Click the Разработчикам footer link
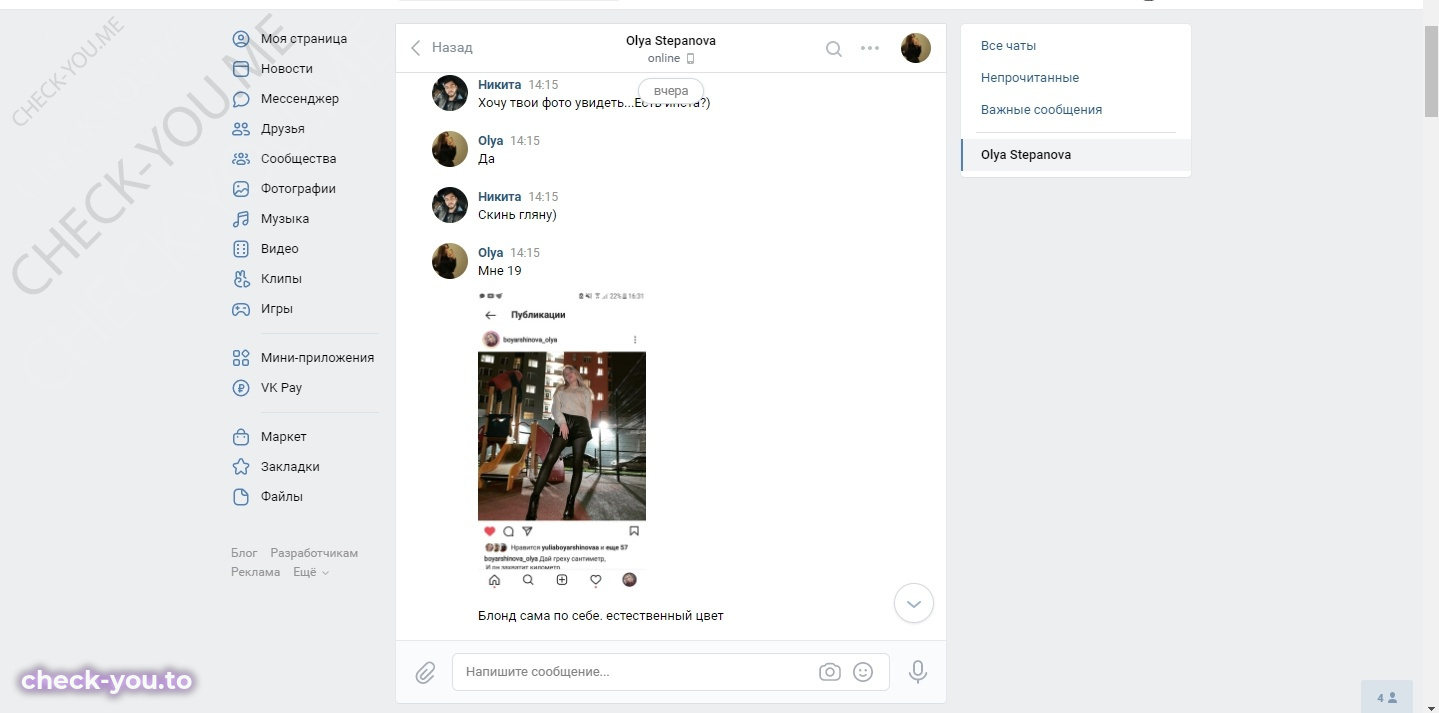1439x713 pixels. click(x=314, y=553)
